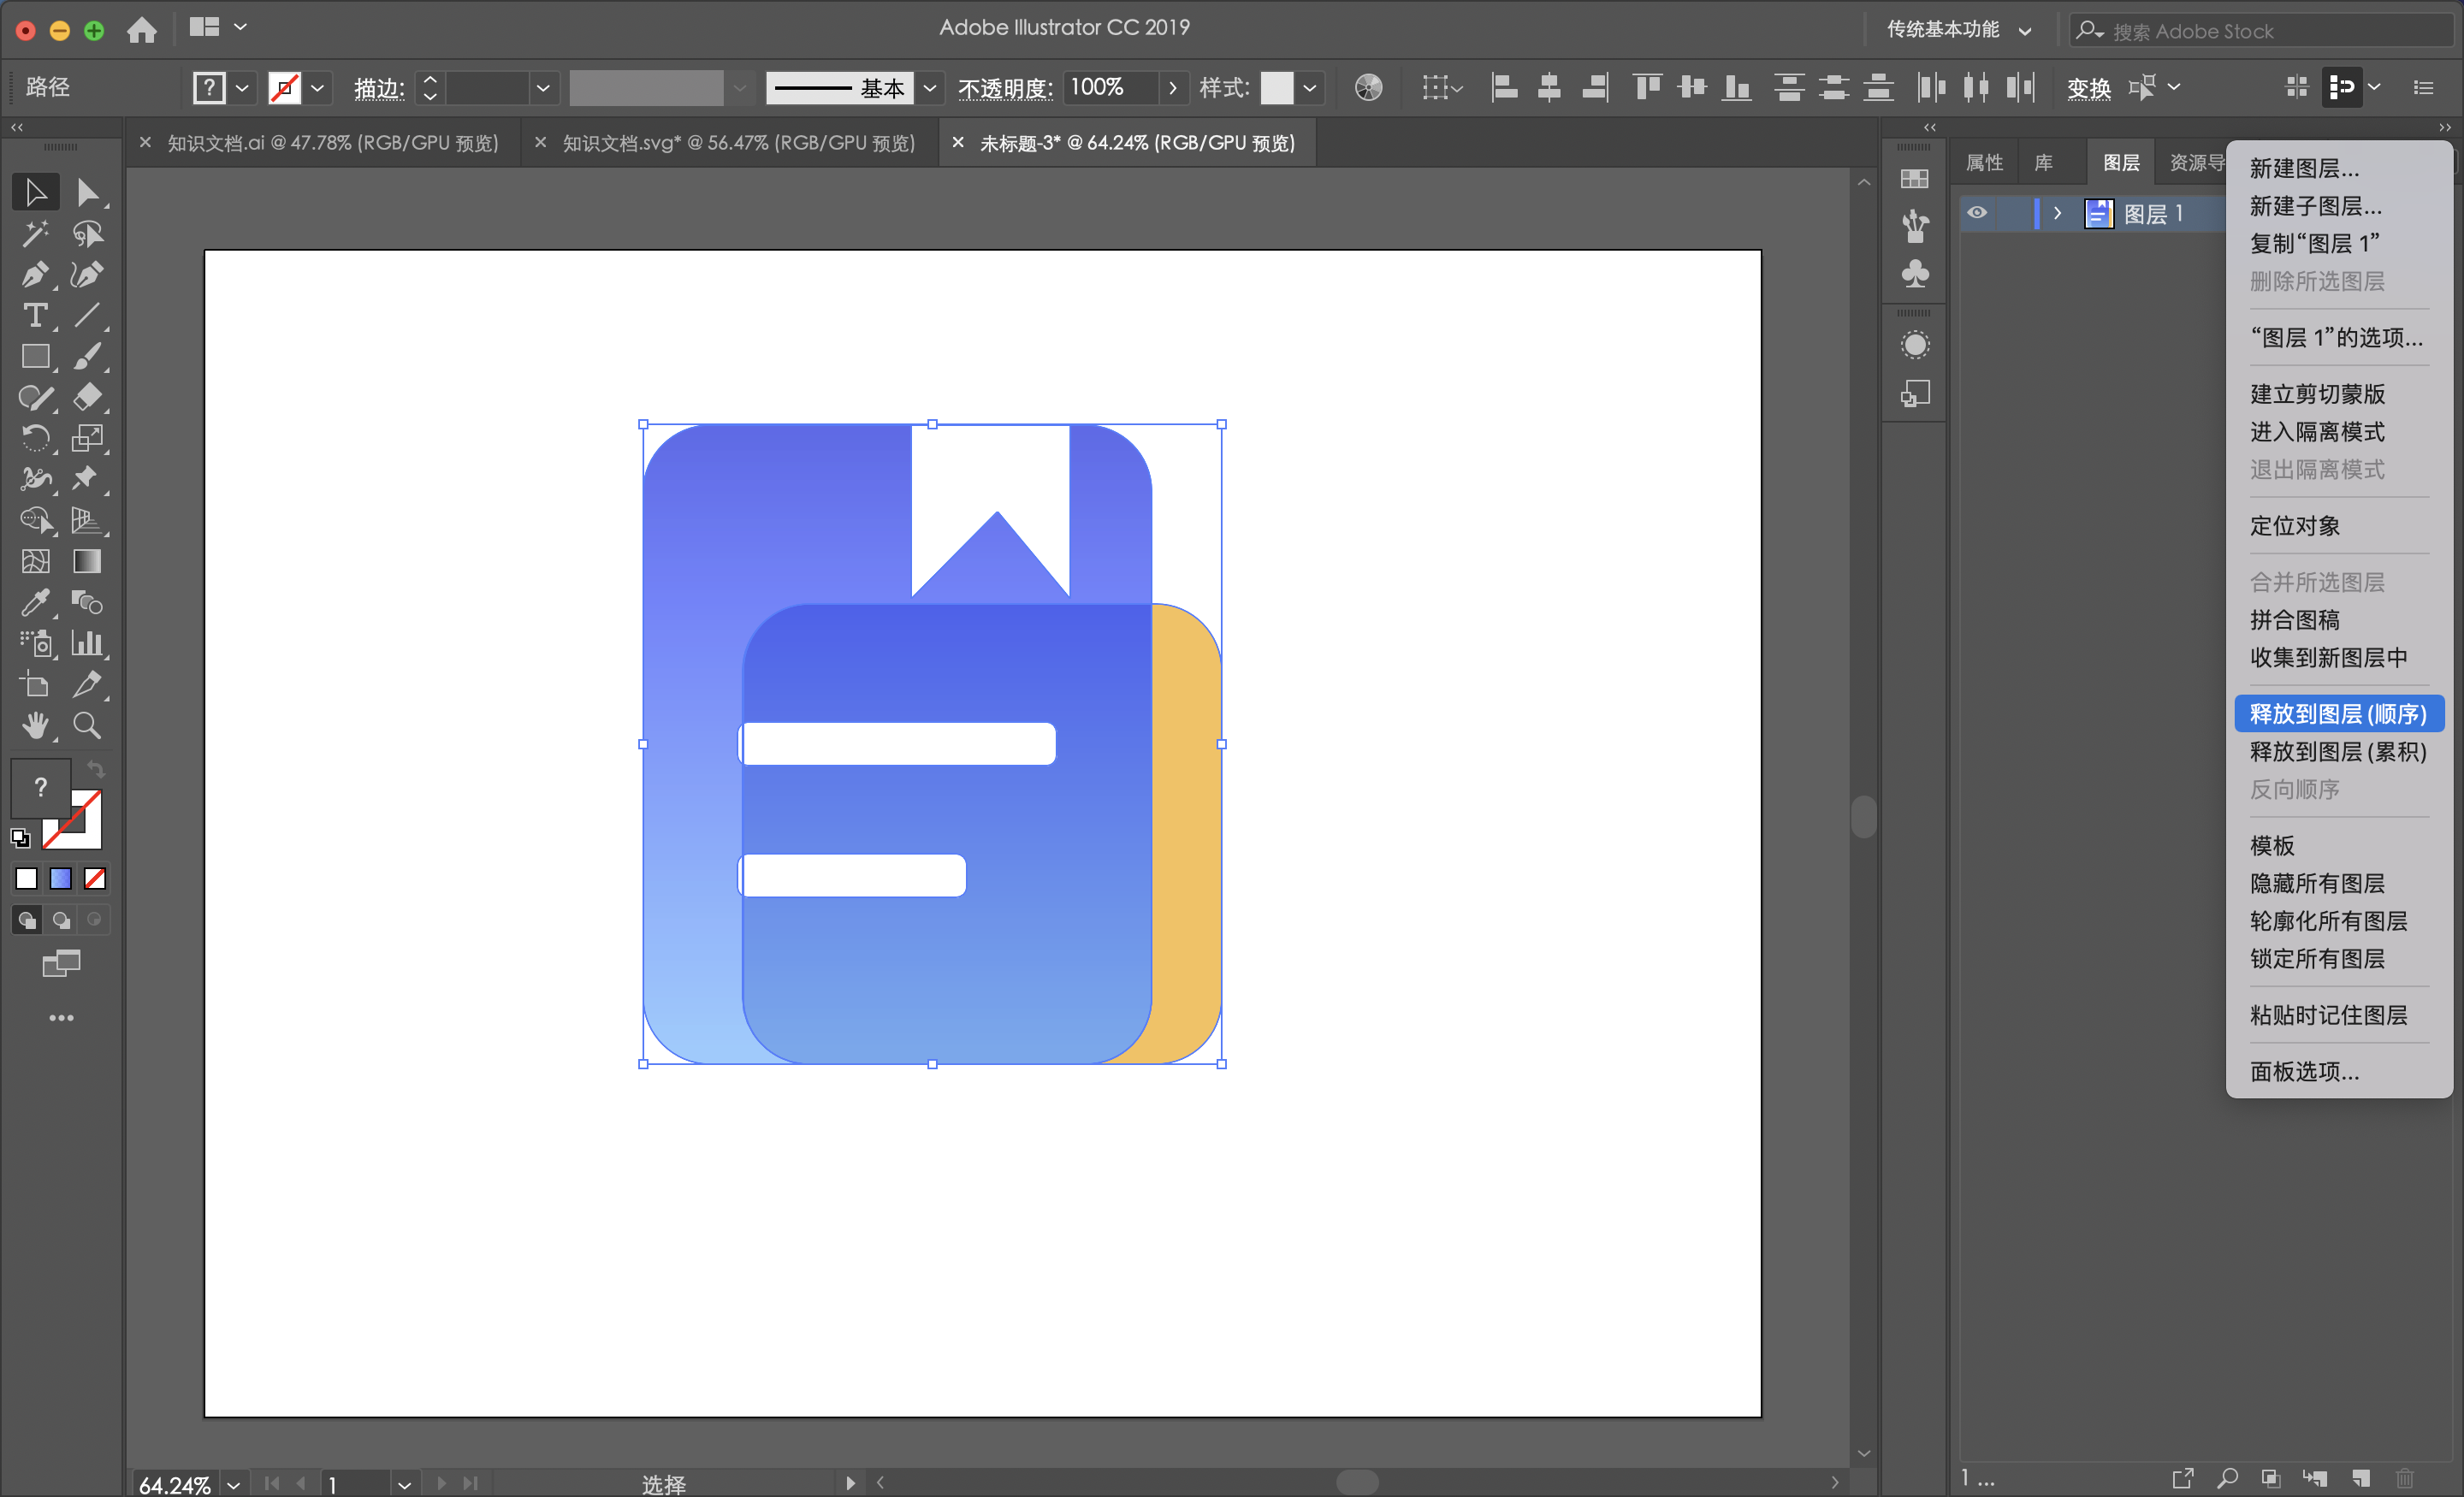Enable Draw Behind mode

(61, 920)
